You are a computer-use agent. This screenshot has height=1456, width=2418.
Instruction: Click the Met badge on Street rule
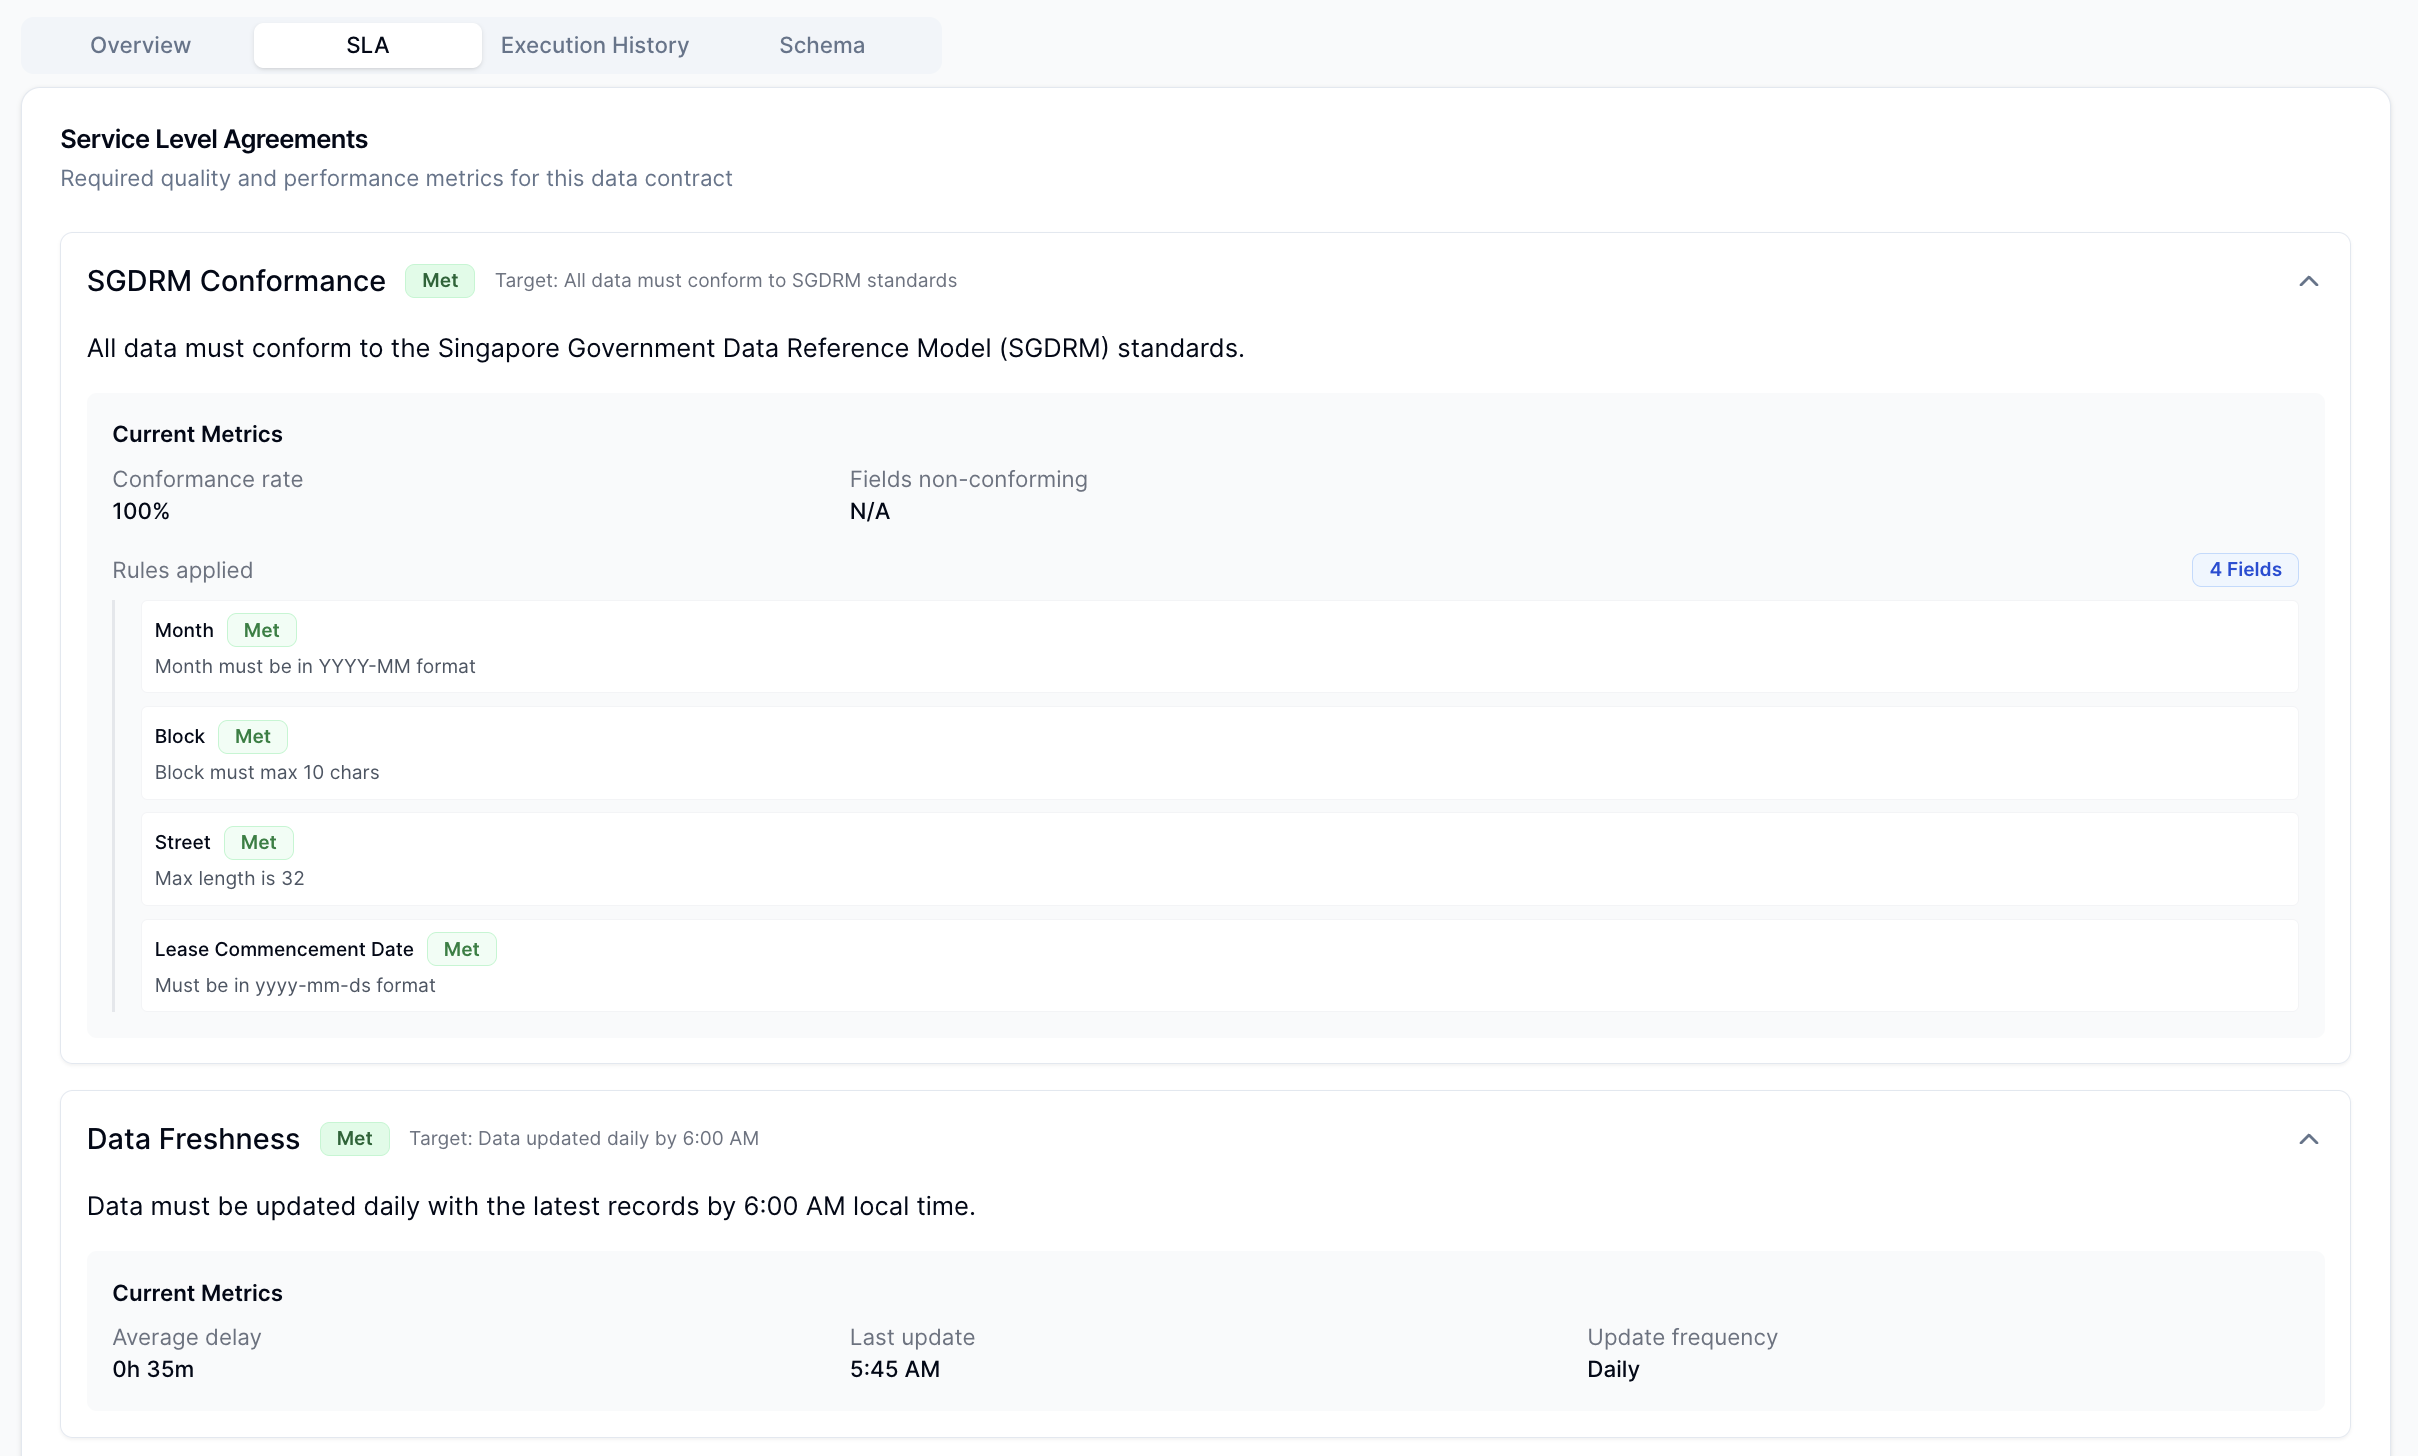point(258,843)
